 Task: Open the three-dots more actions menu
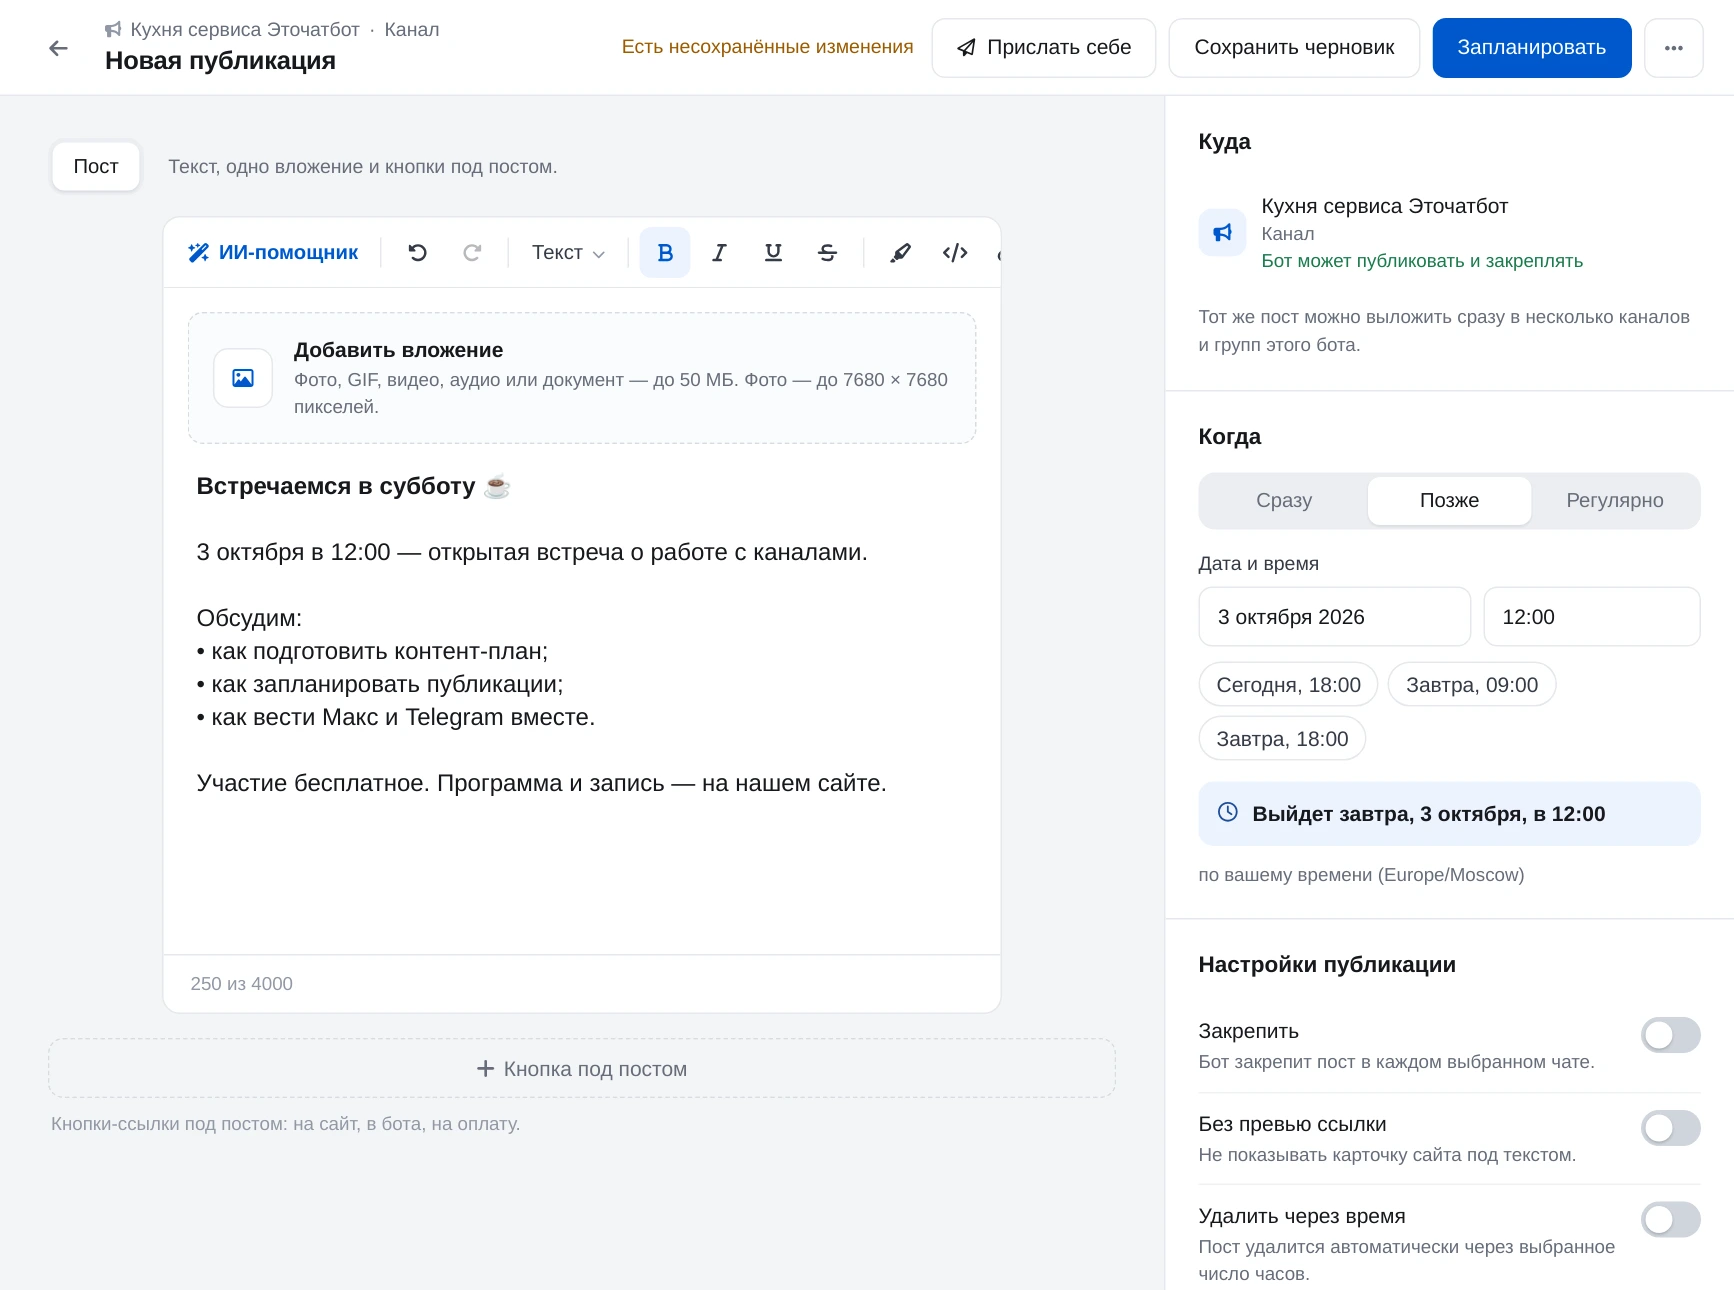1673,48
